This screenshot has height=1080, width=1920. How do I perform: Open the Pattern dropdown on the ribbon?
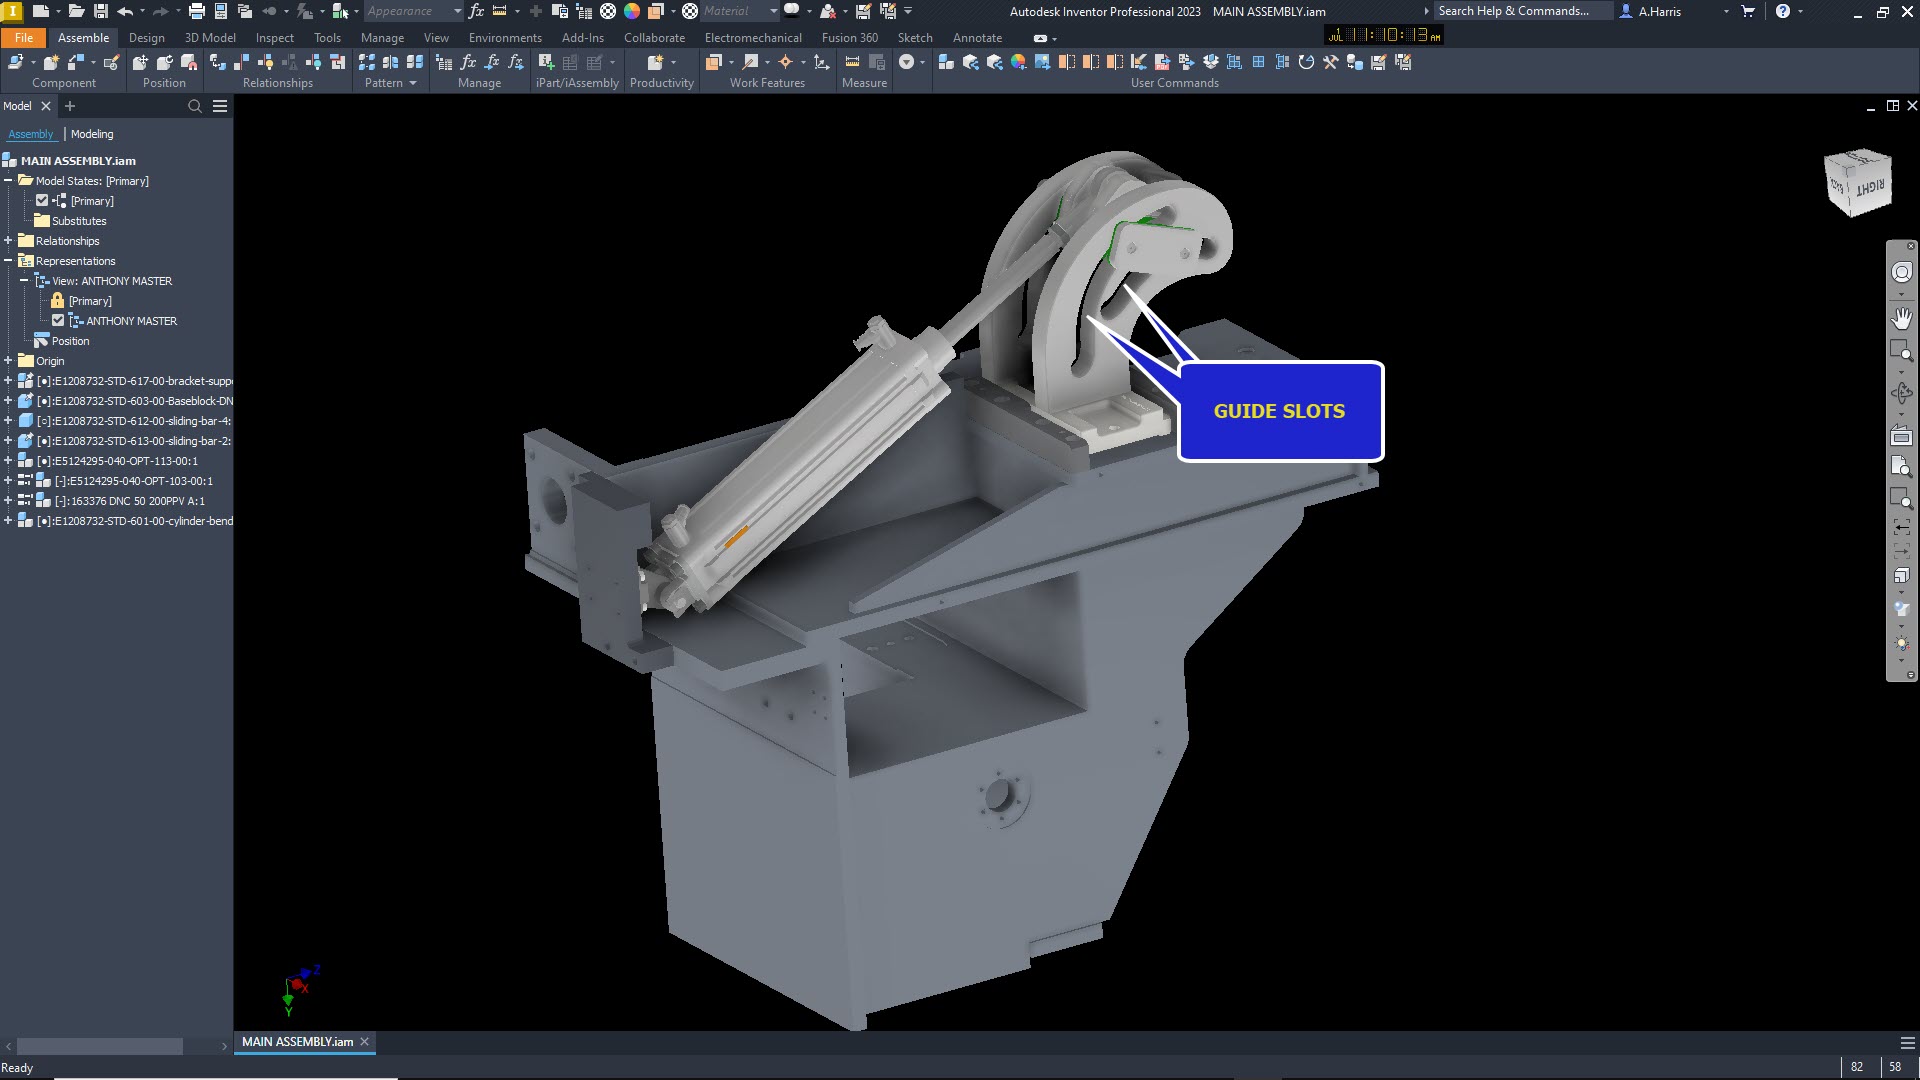pyautogui.click(x=414, y=83)
